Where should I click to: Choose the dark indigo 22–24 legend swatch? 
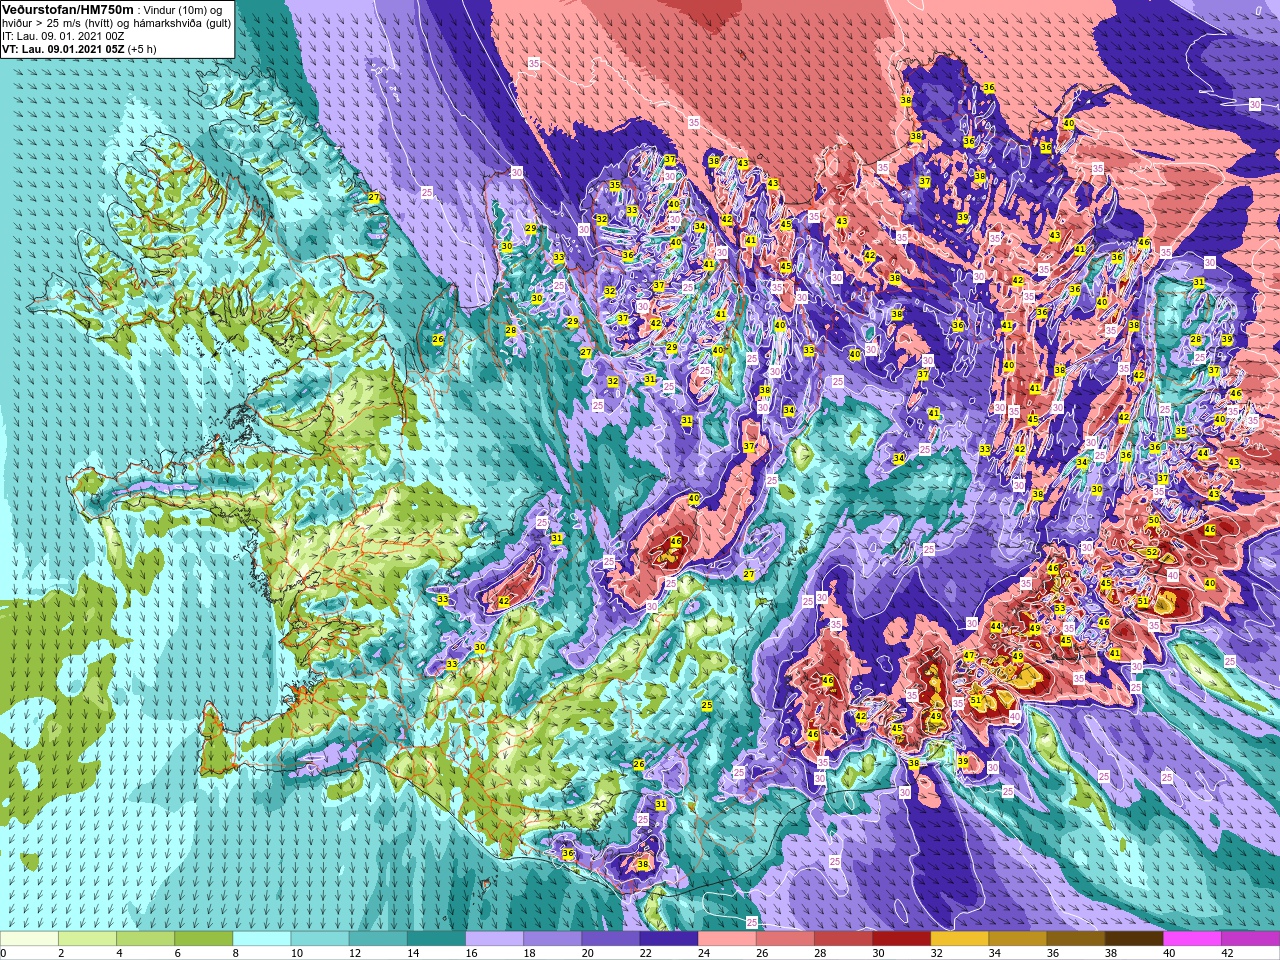point(668,939)
